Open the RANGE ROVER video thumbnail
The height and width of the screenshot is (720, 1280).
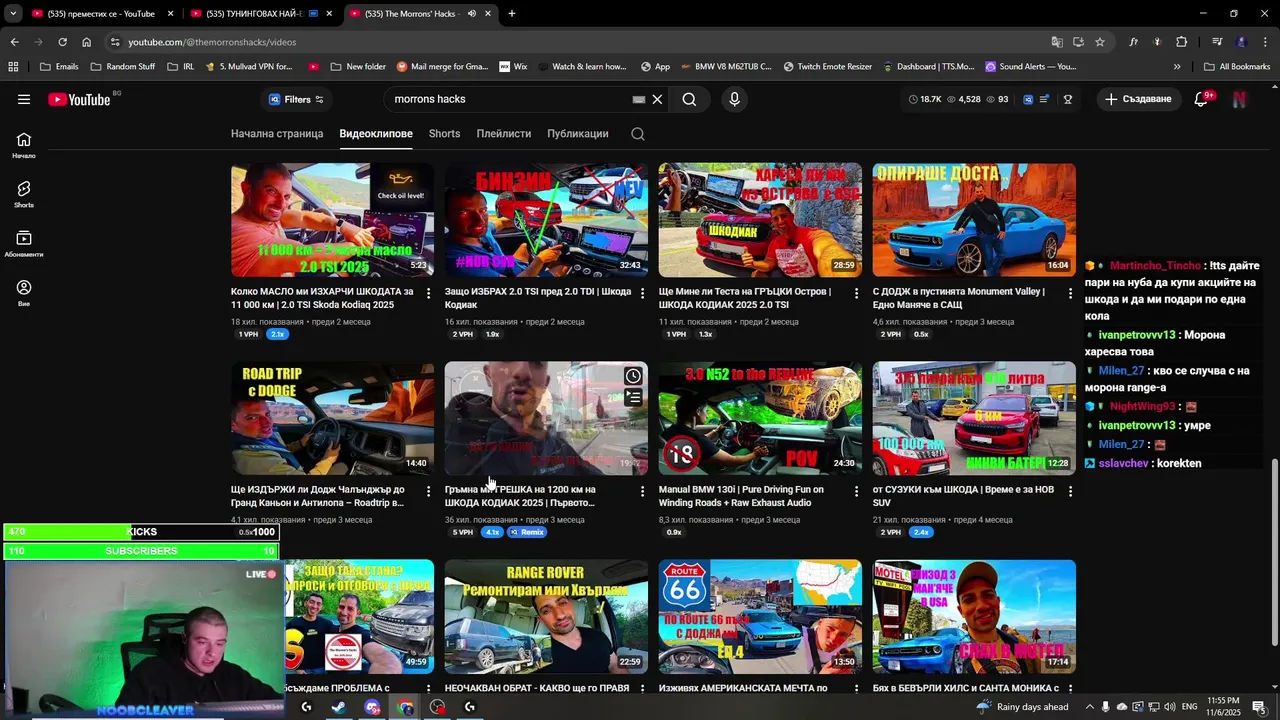pos(546,616)
